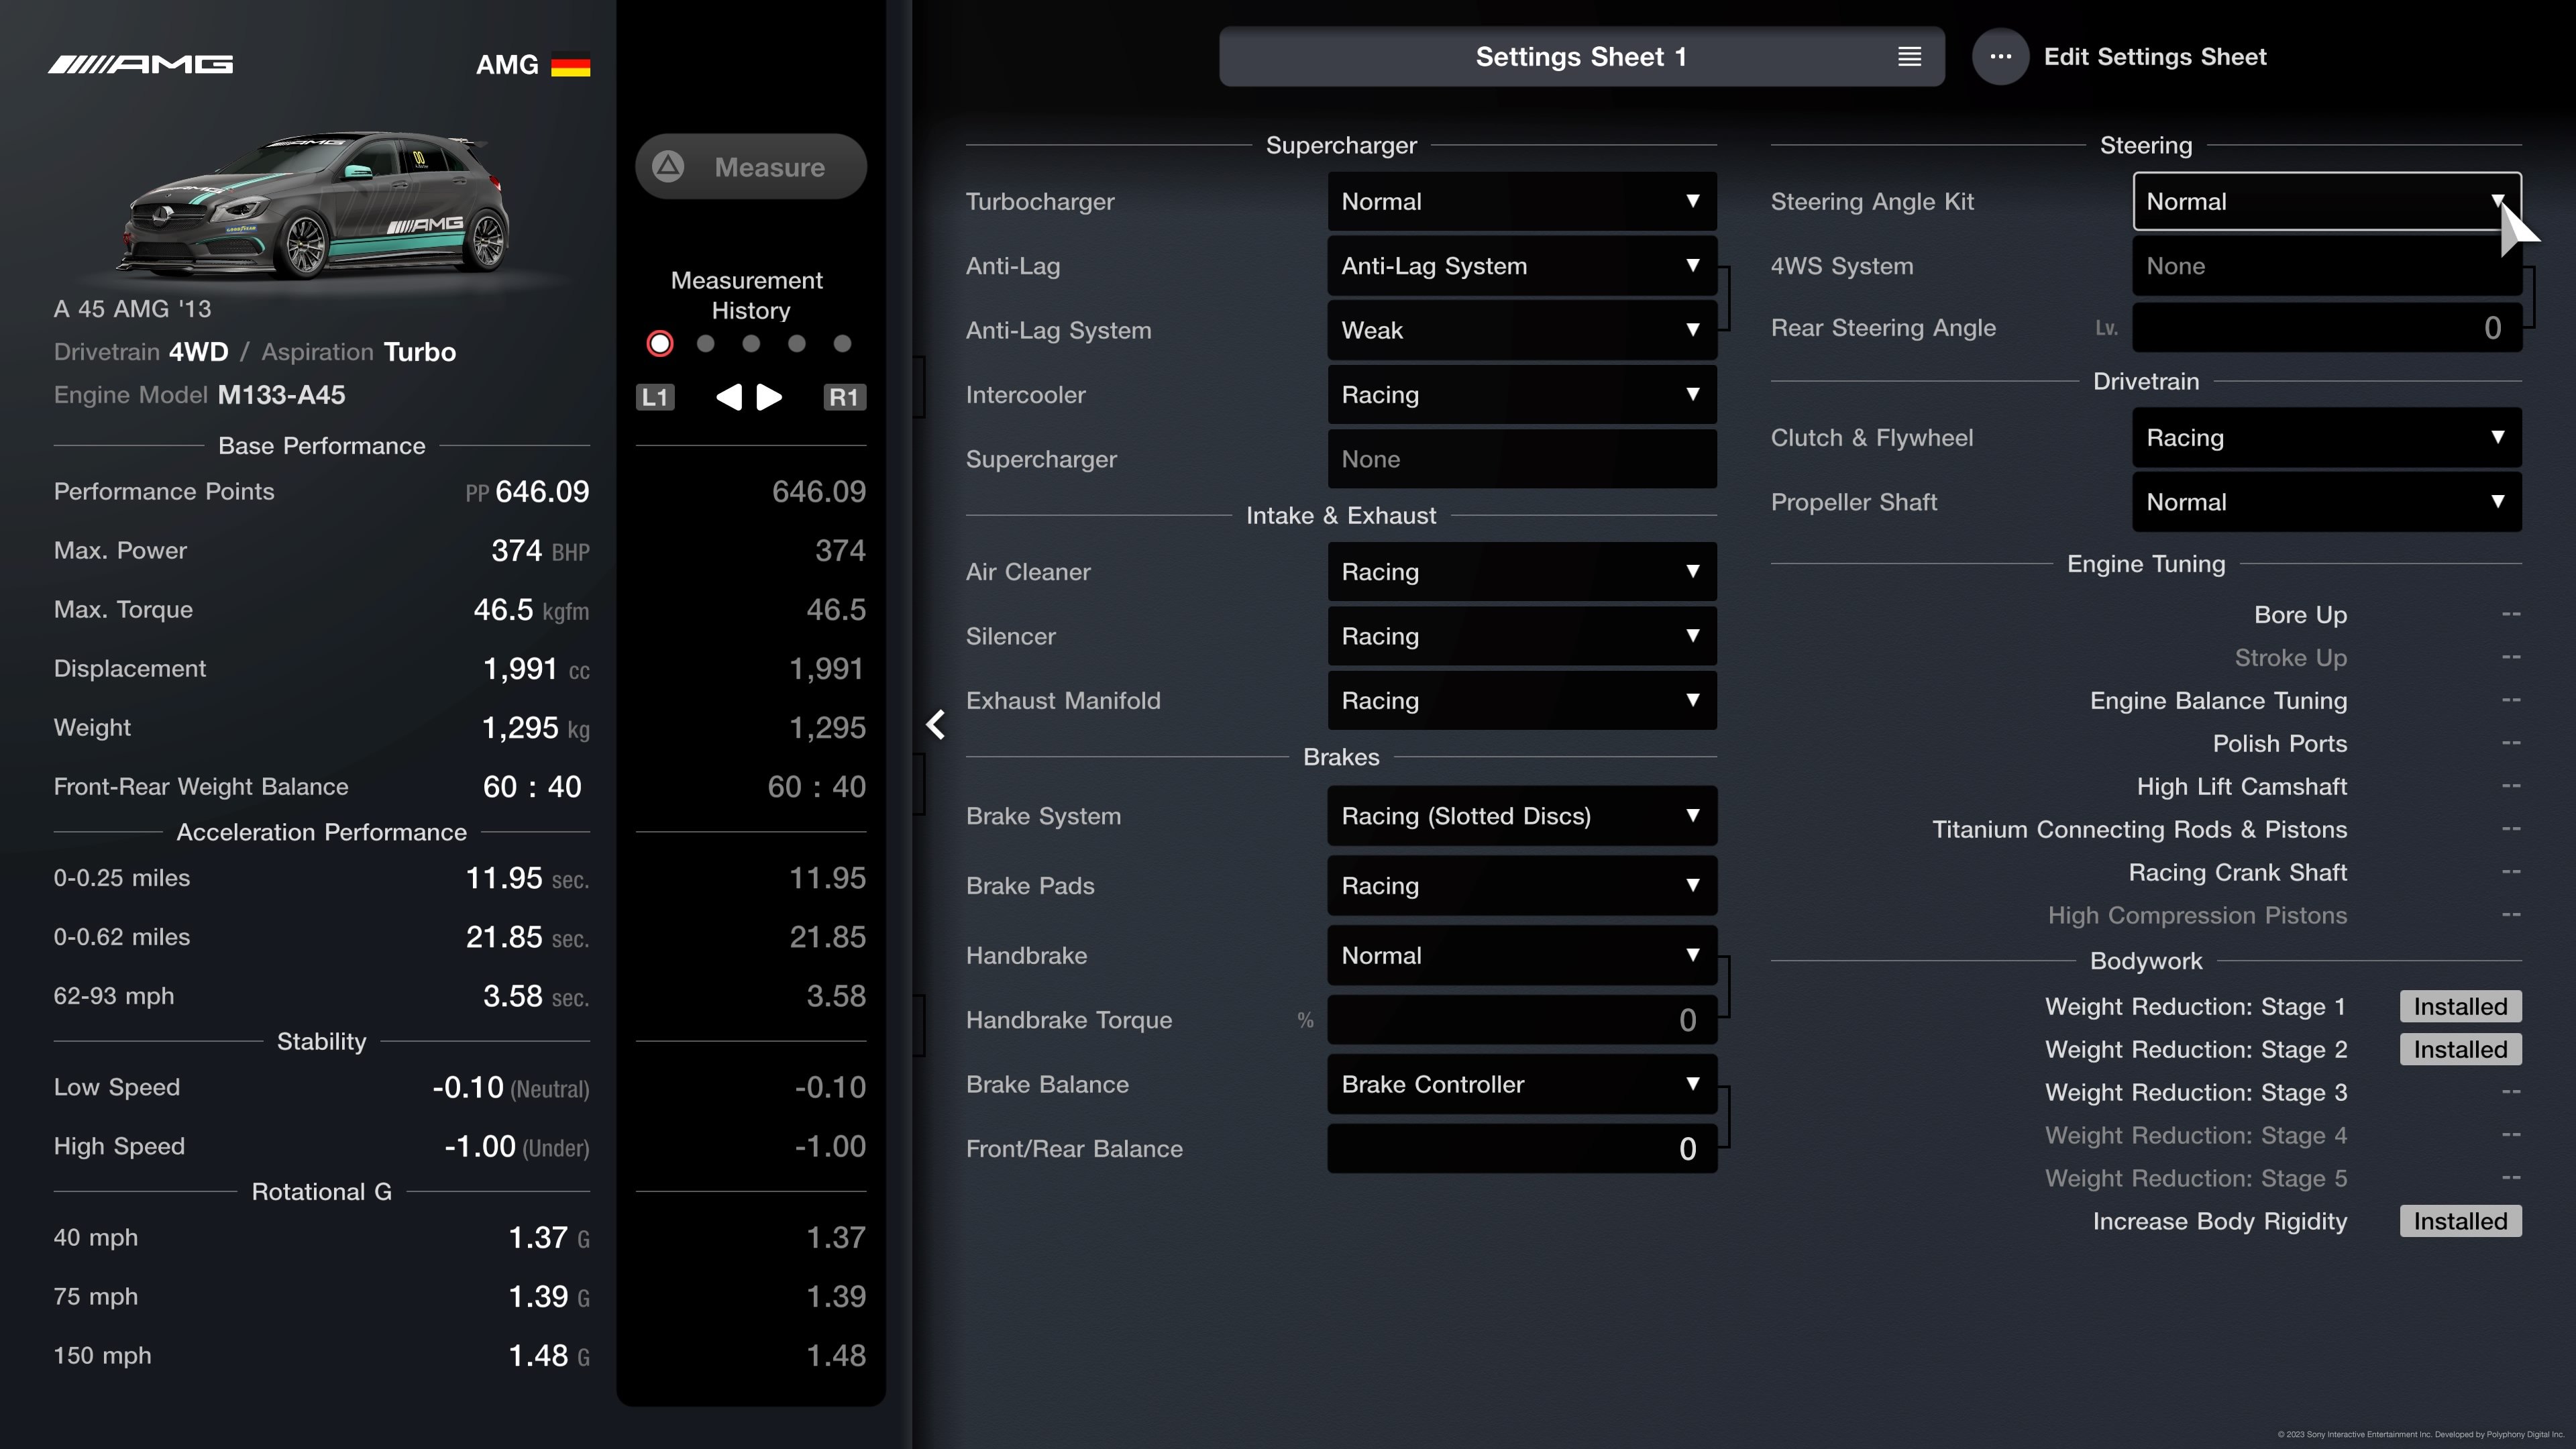Toggle the first measurement history radio button
Image resolution: width=2576 pixels, height=1449 pixels.
660,343
